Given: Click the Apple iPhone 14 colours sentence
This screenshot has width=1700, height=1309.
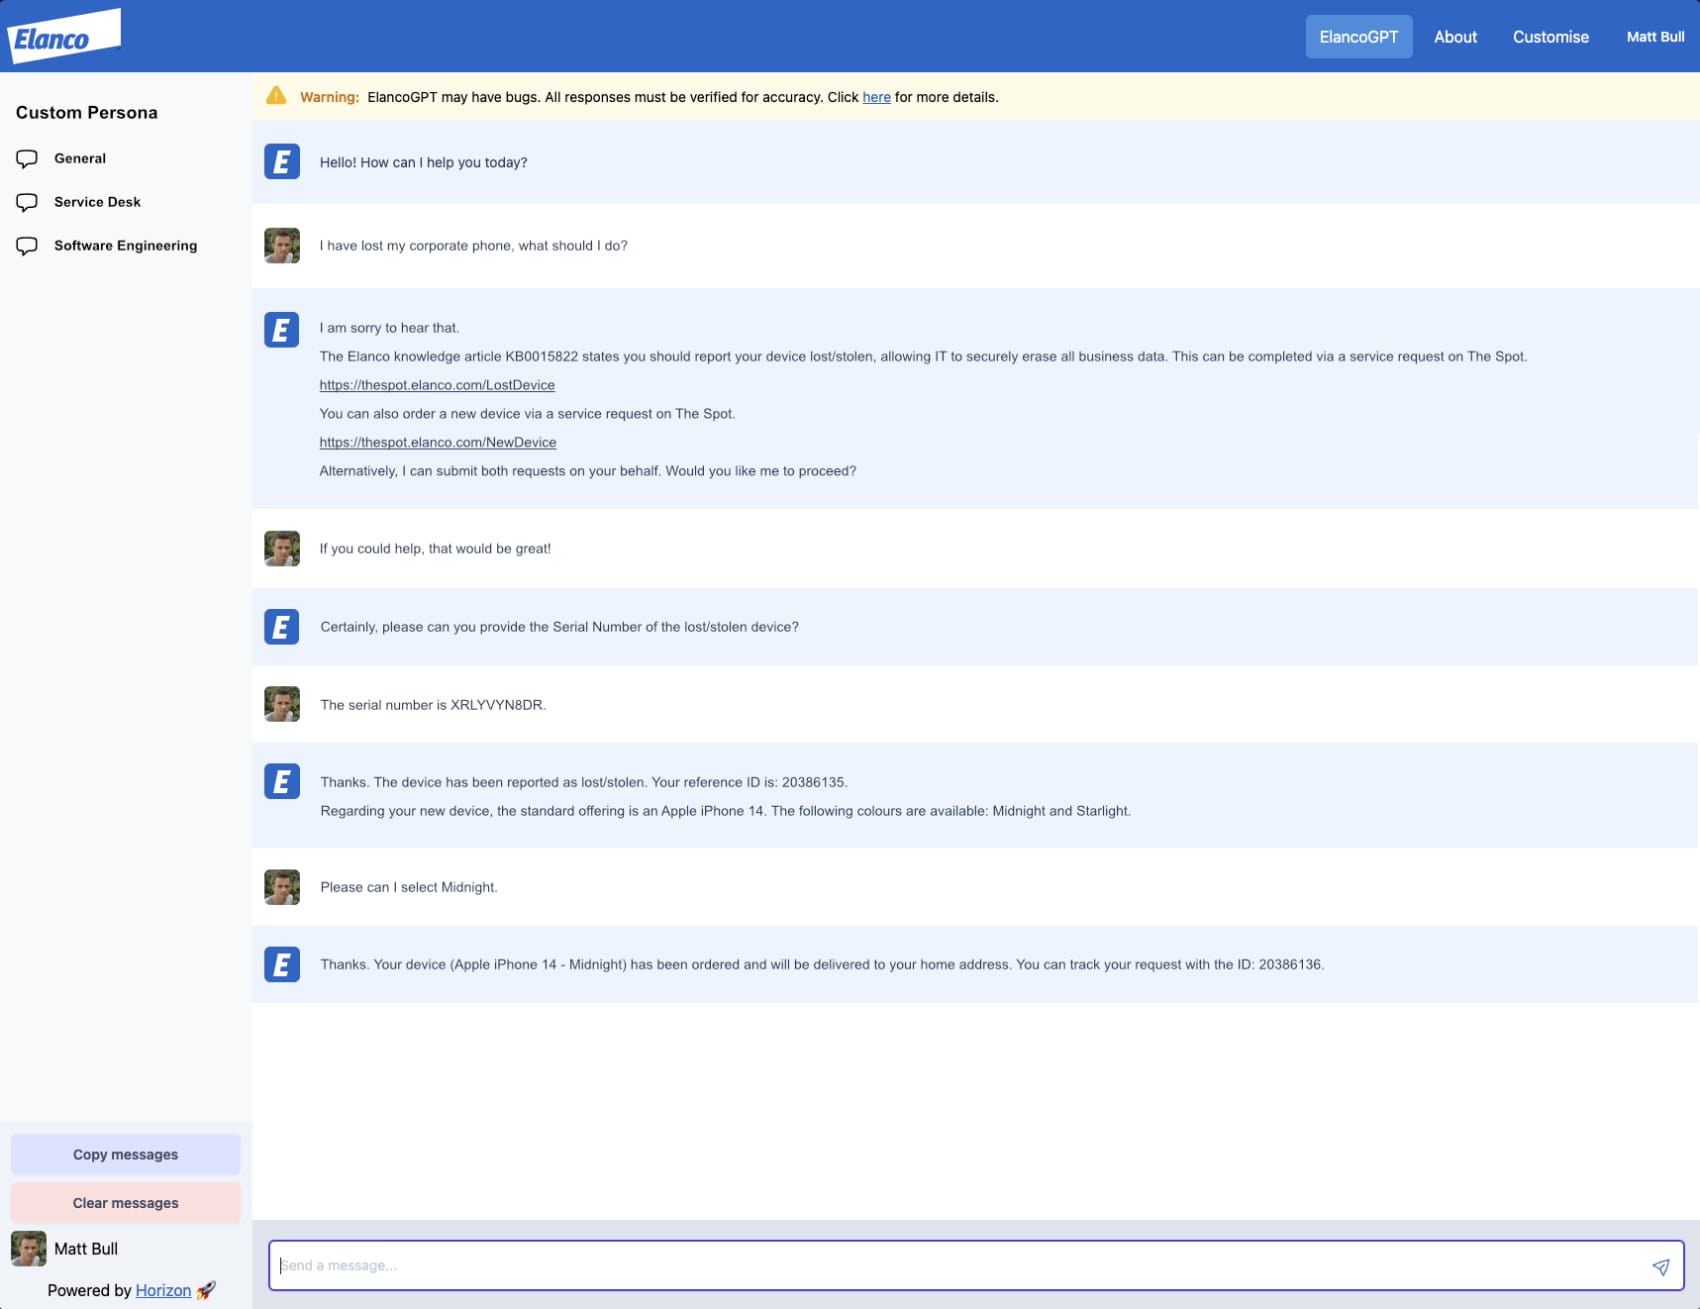Looking at the screenshot, I should tap(725, 811).
